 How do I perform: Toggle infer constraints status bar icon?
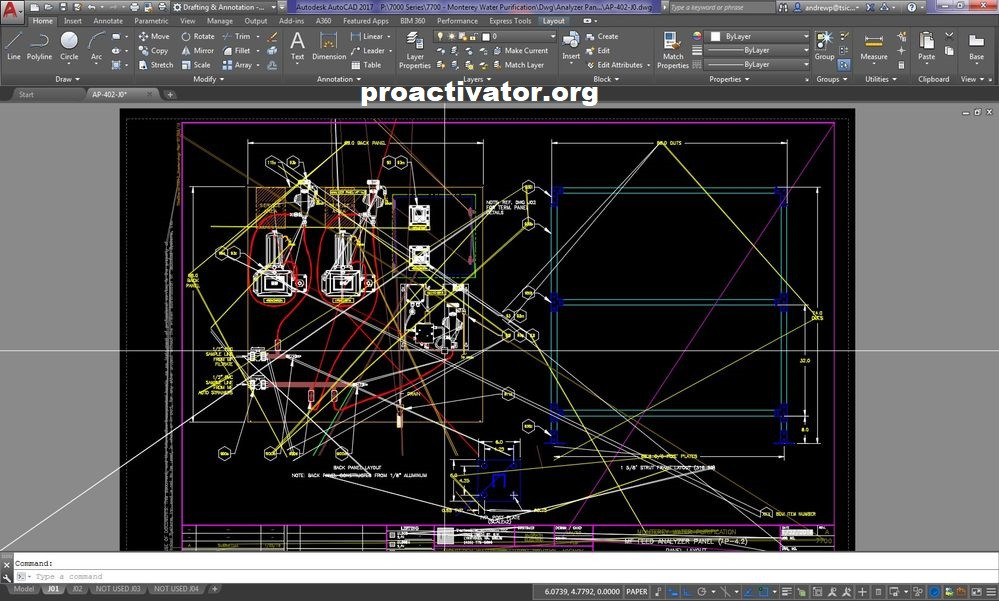(658, 591)
